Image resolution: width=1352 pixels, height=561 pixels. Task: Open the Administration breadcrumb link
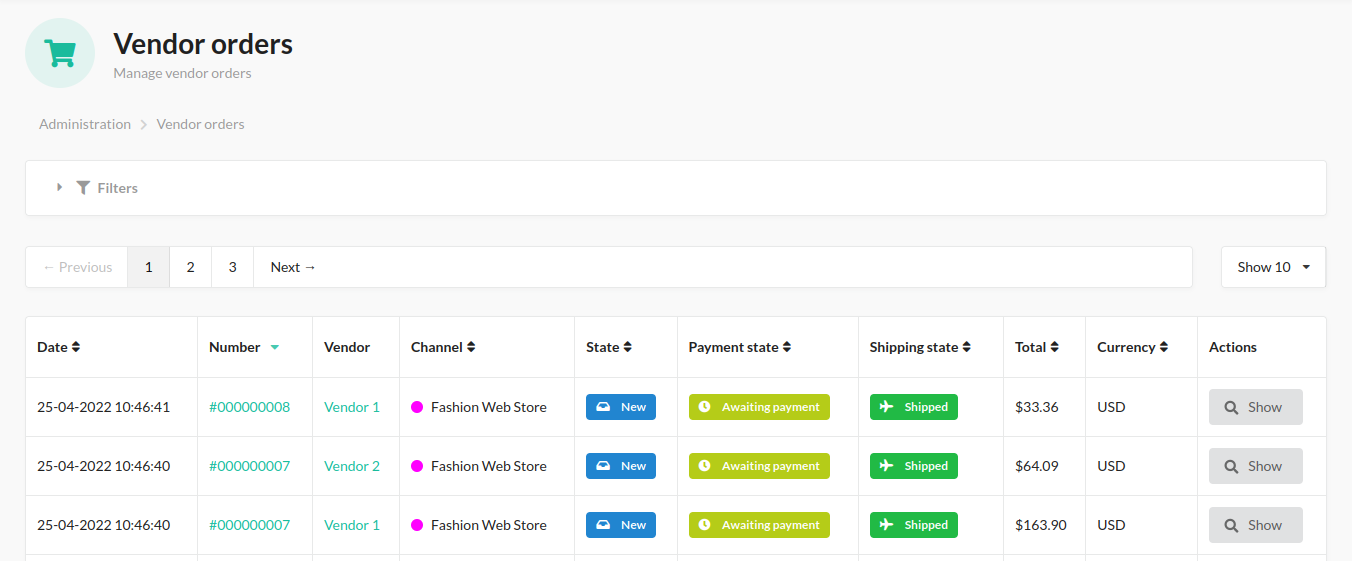(x=85, y=124)
